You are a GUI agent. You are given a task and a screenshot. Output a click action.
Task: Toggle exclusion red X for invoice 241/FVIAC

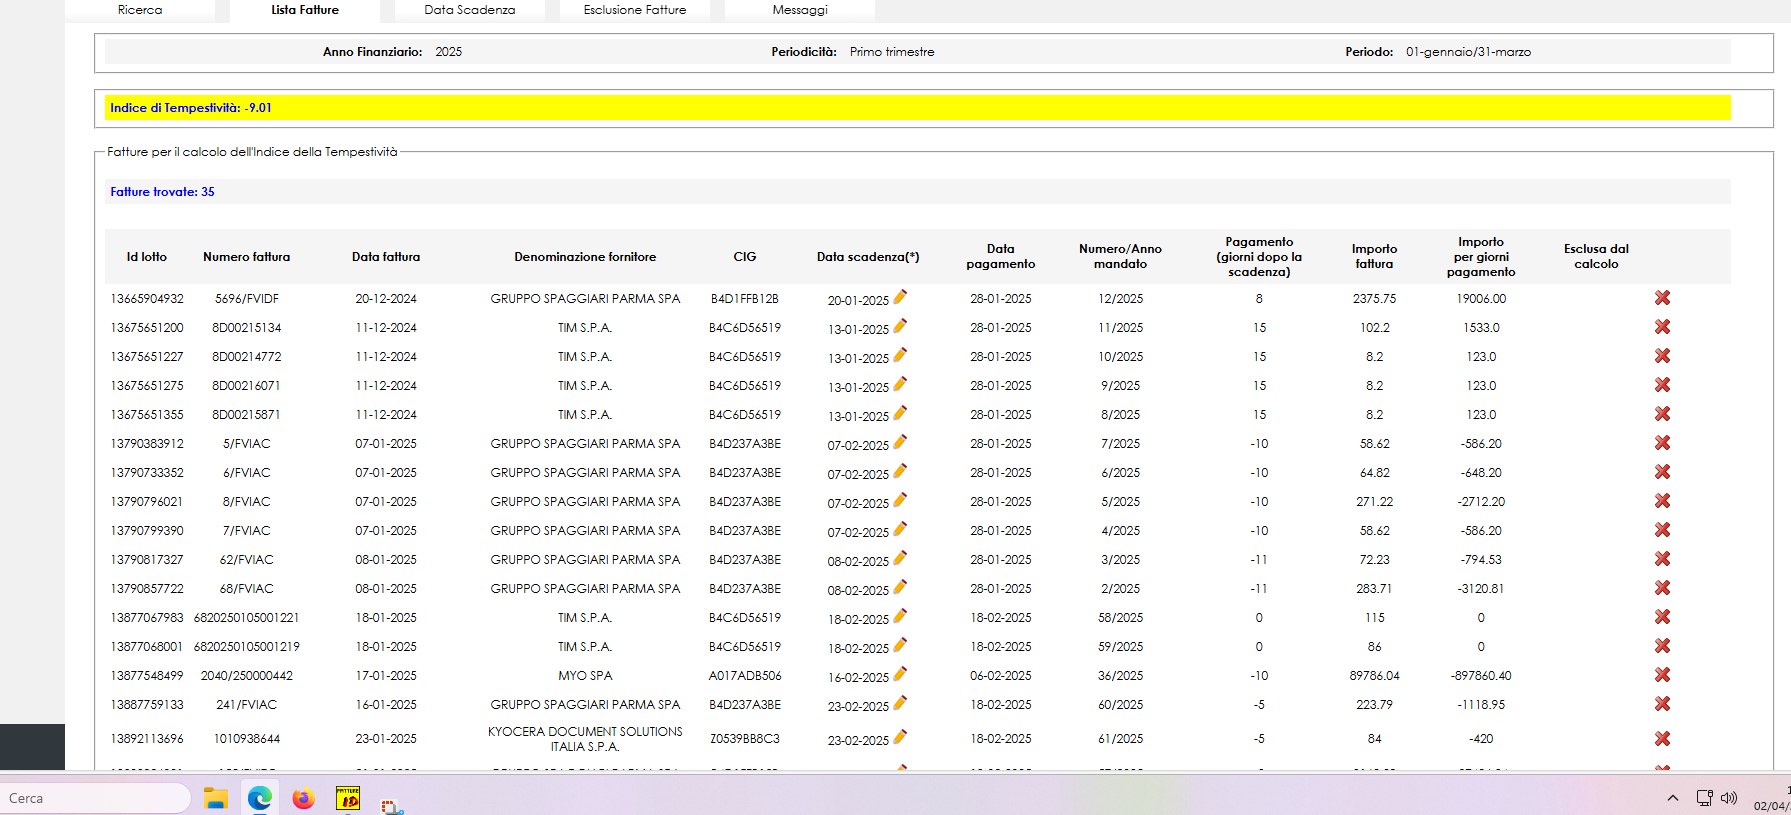coord(1662,704)
